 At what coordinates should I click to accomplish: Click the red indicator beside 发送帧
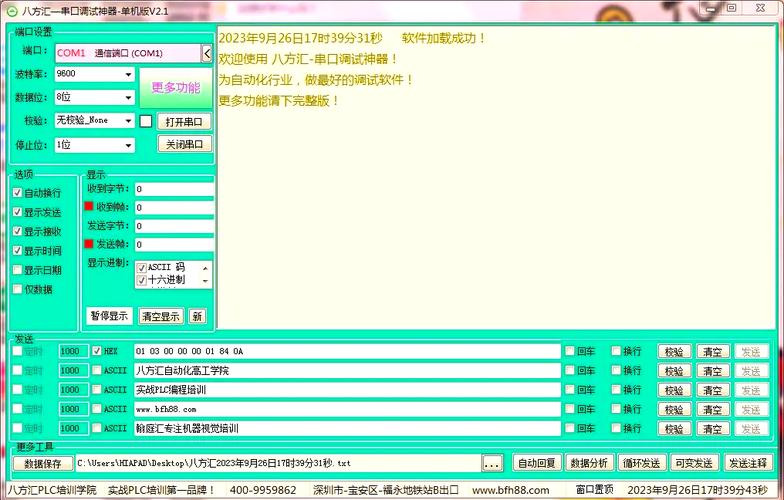pyautogui.click(x=89, y=244)
